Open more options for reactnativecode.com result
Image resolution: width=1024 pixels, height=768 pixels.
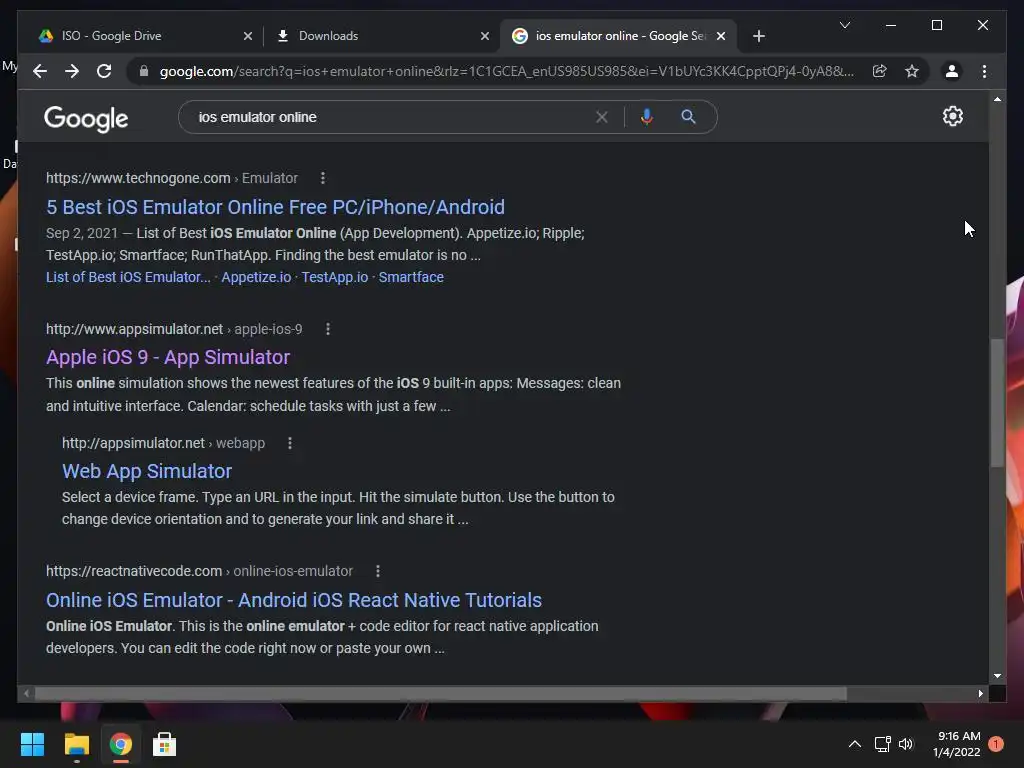pos(377,571)
